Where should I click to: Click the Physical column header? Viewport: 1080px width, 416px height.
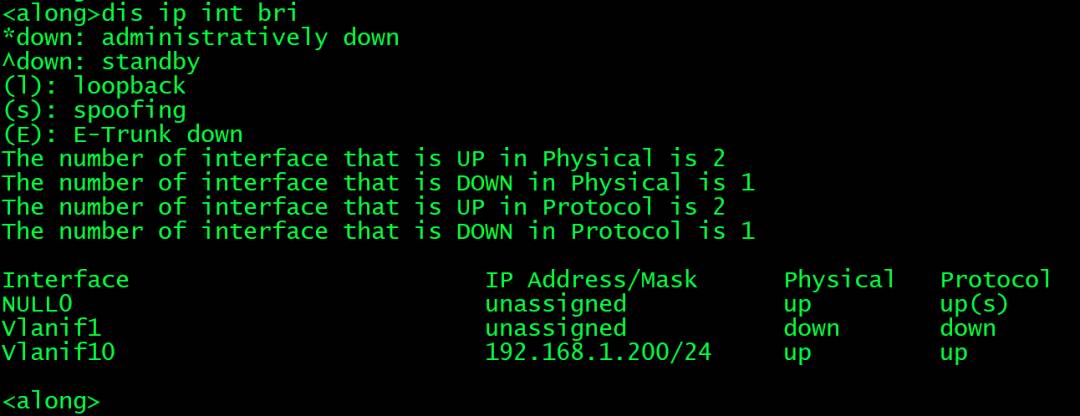click(839, 280)
